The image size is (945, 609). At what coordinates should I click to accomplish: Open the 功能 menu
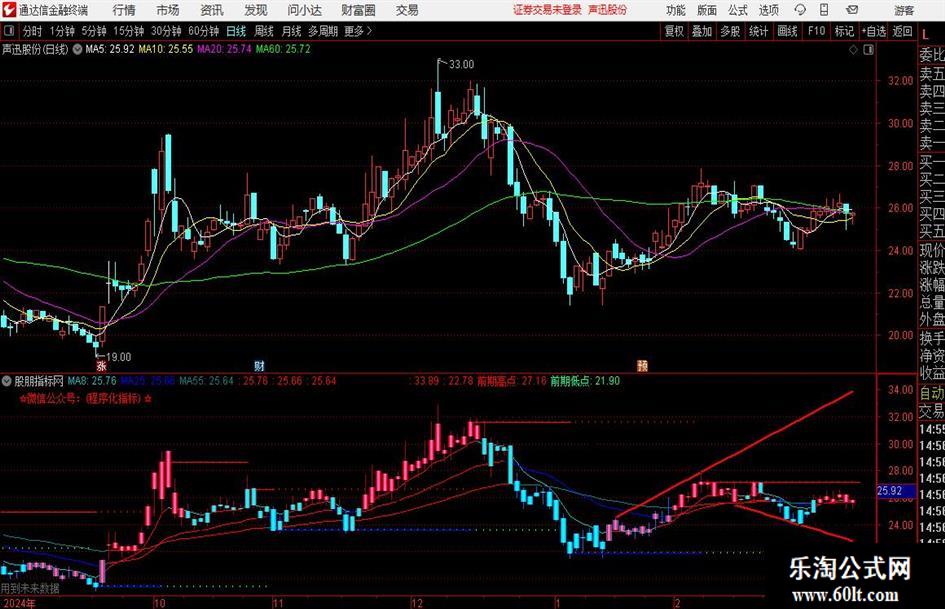point(676,10)
